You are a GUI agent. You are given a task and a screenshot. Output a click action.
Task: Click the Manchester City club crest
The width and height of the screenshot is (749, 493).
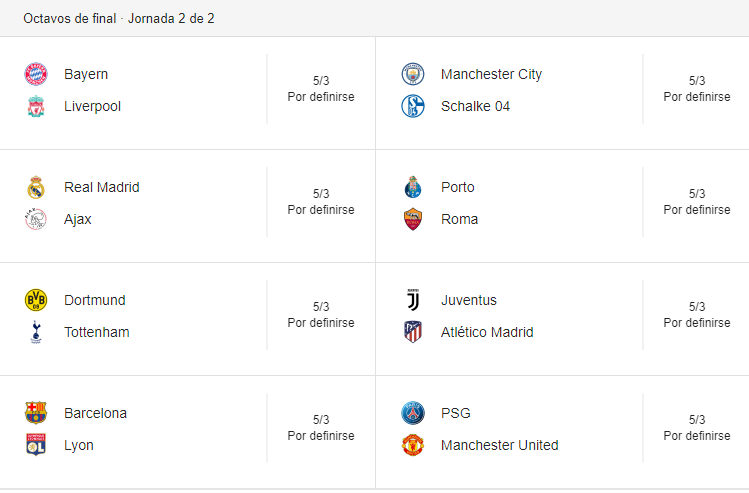413,74
